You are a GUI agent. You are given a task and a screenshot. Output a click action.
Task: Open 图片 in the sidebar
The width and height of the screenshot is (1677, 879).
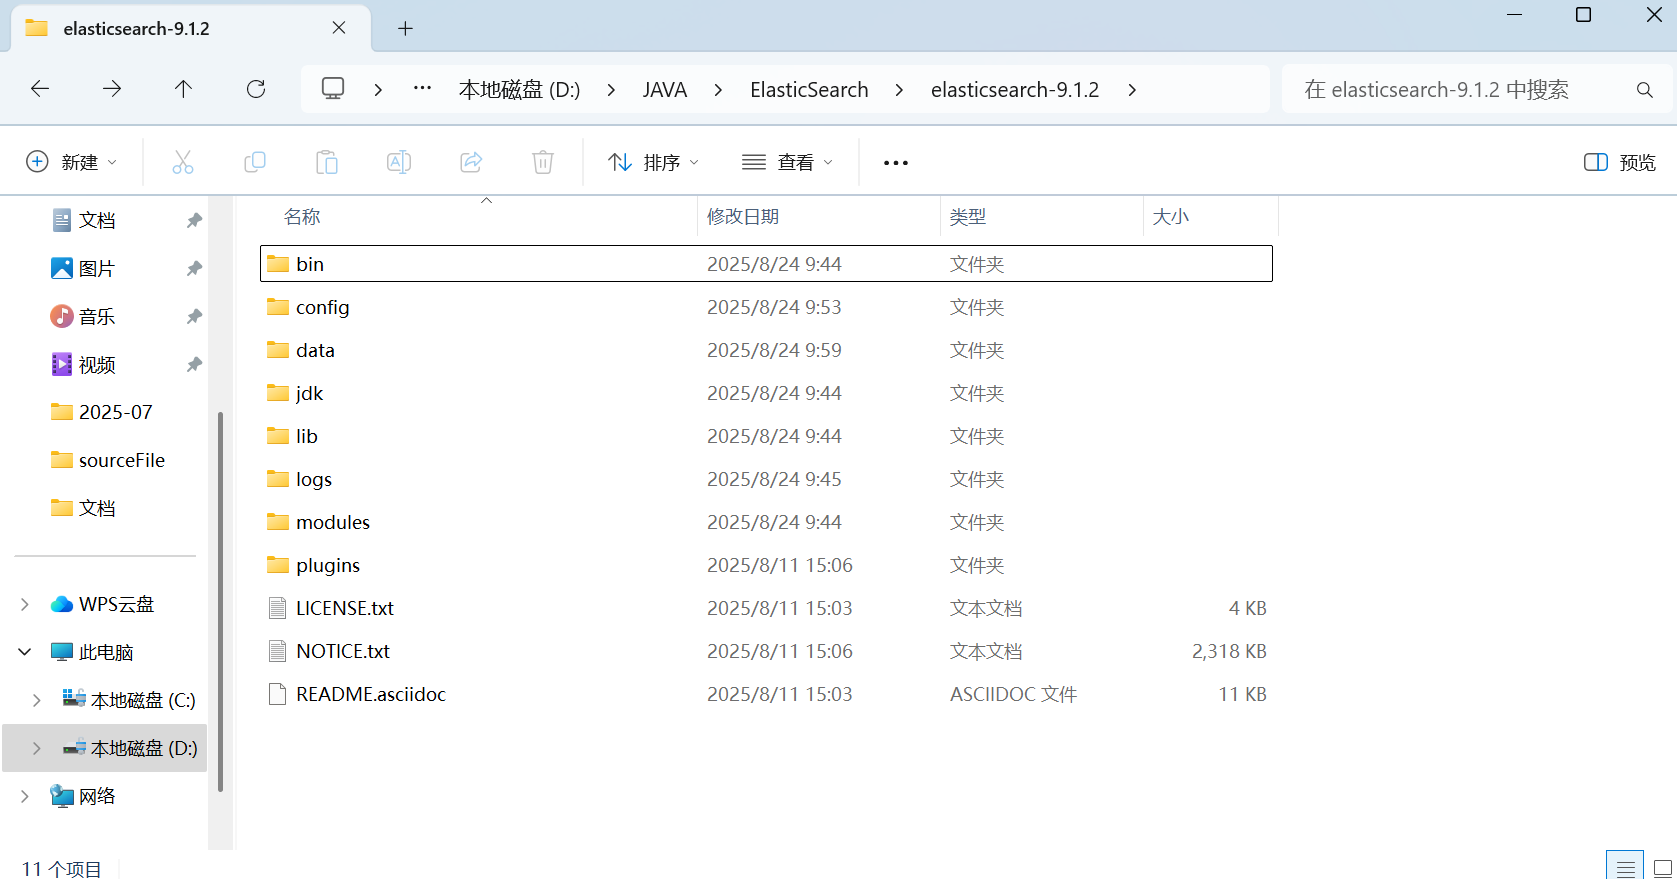(x=97, y=268)
